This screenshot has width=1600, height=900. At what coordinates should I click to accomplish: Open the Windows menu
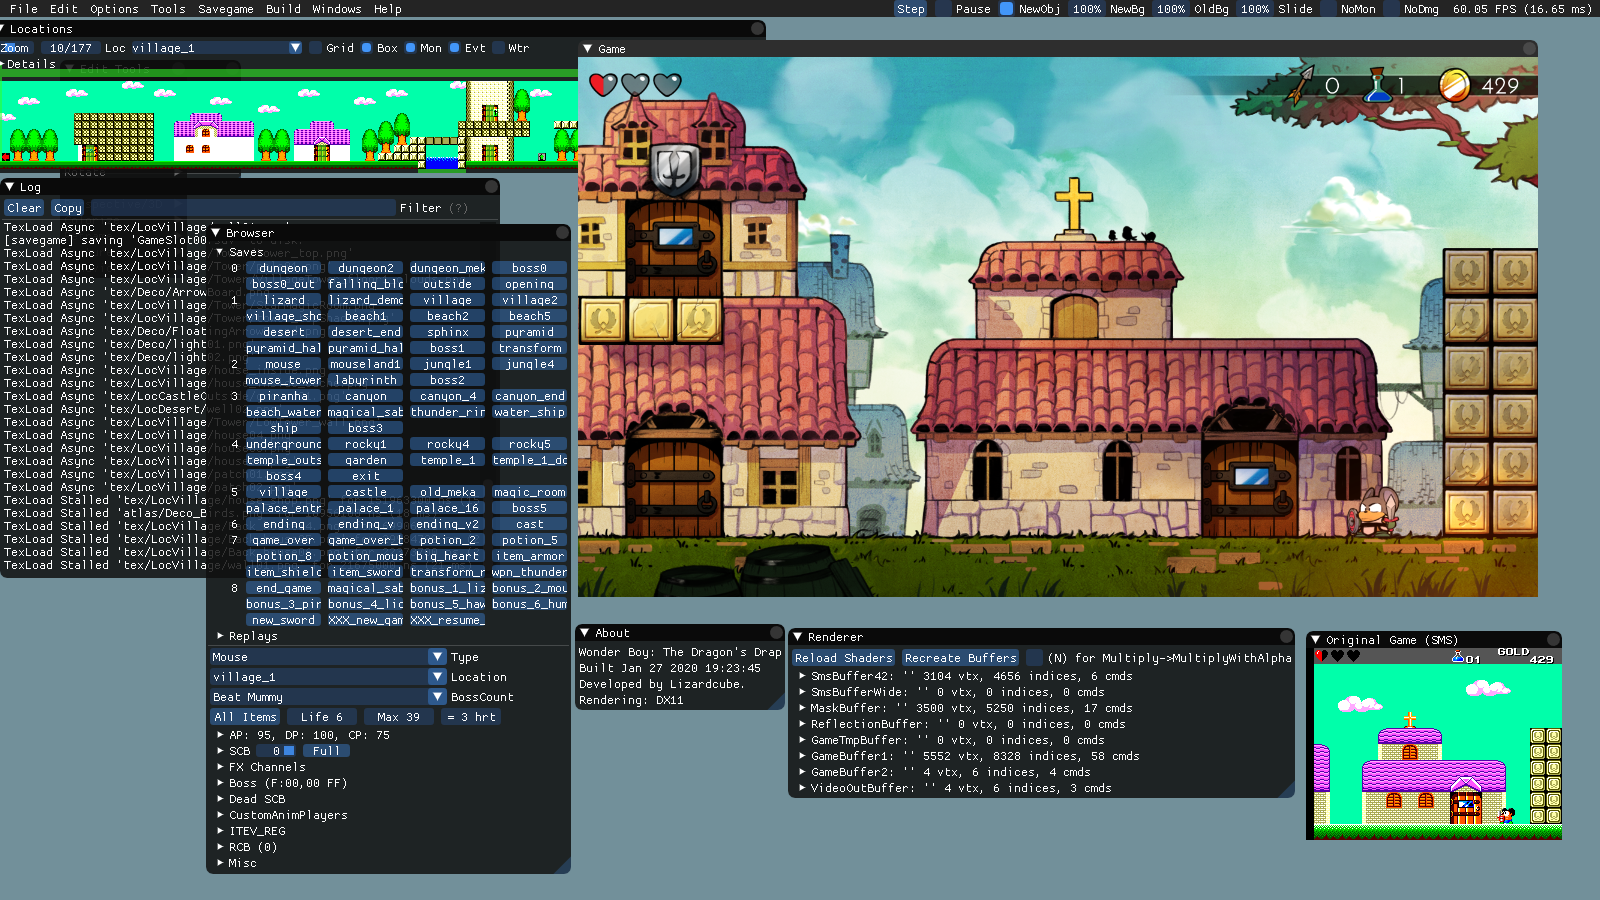click(336, 9)
